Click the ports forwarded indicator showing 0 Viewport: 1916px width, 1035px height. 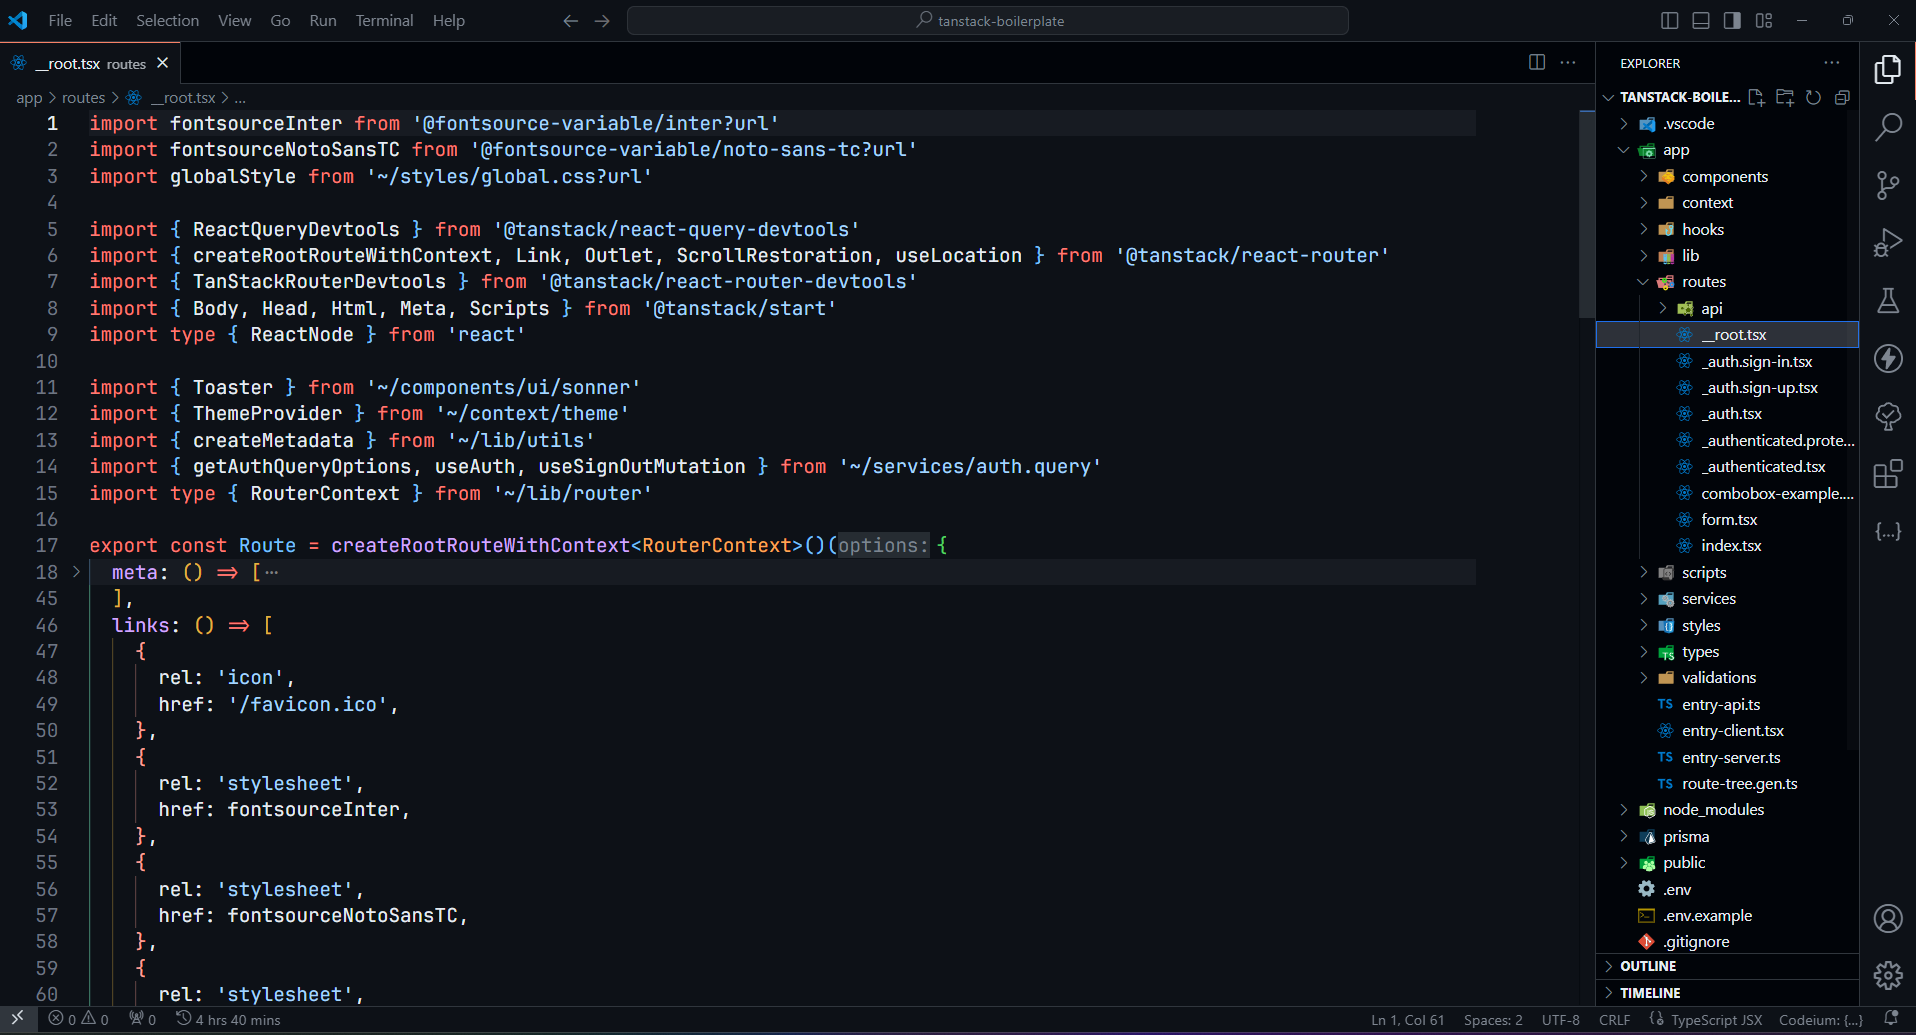tap(142, 1019)
